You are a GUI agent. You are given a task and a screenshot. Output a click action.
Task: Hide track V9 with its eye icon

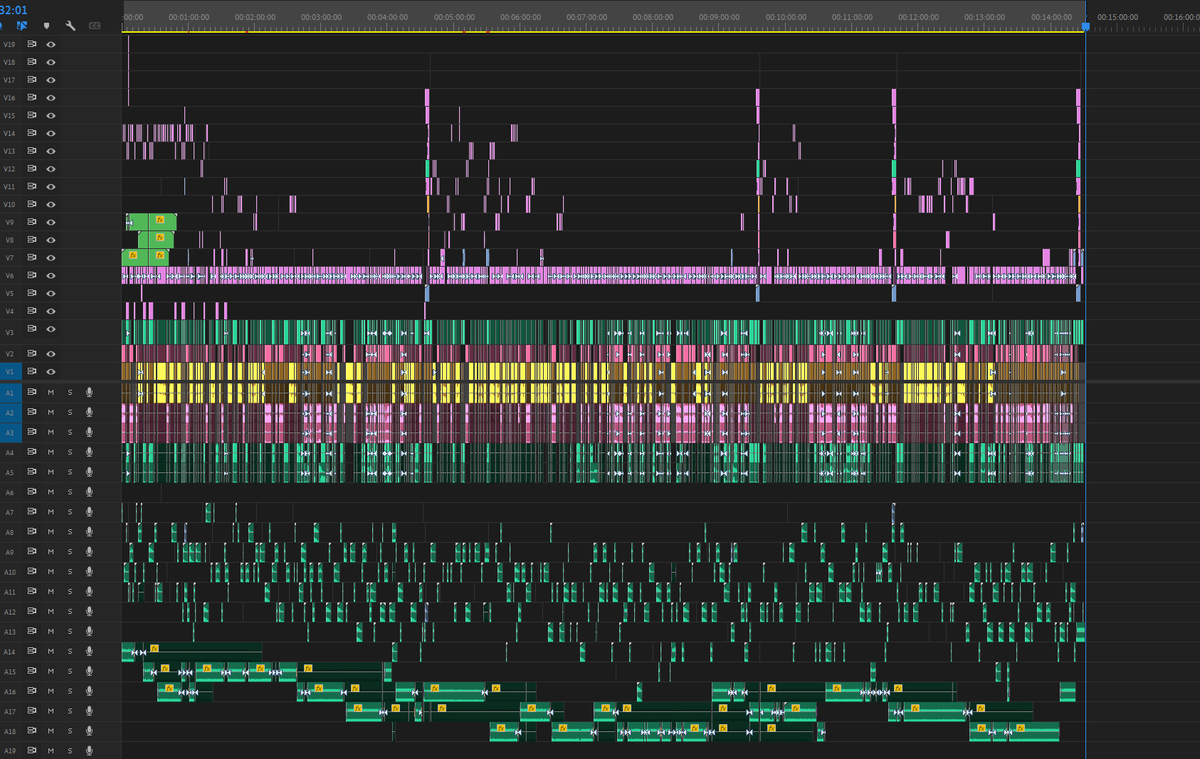(51, 222)
